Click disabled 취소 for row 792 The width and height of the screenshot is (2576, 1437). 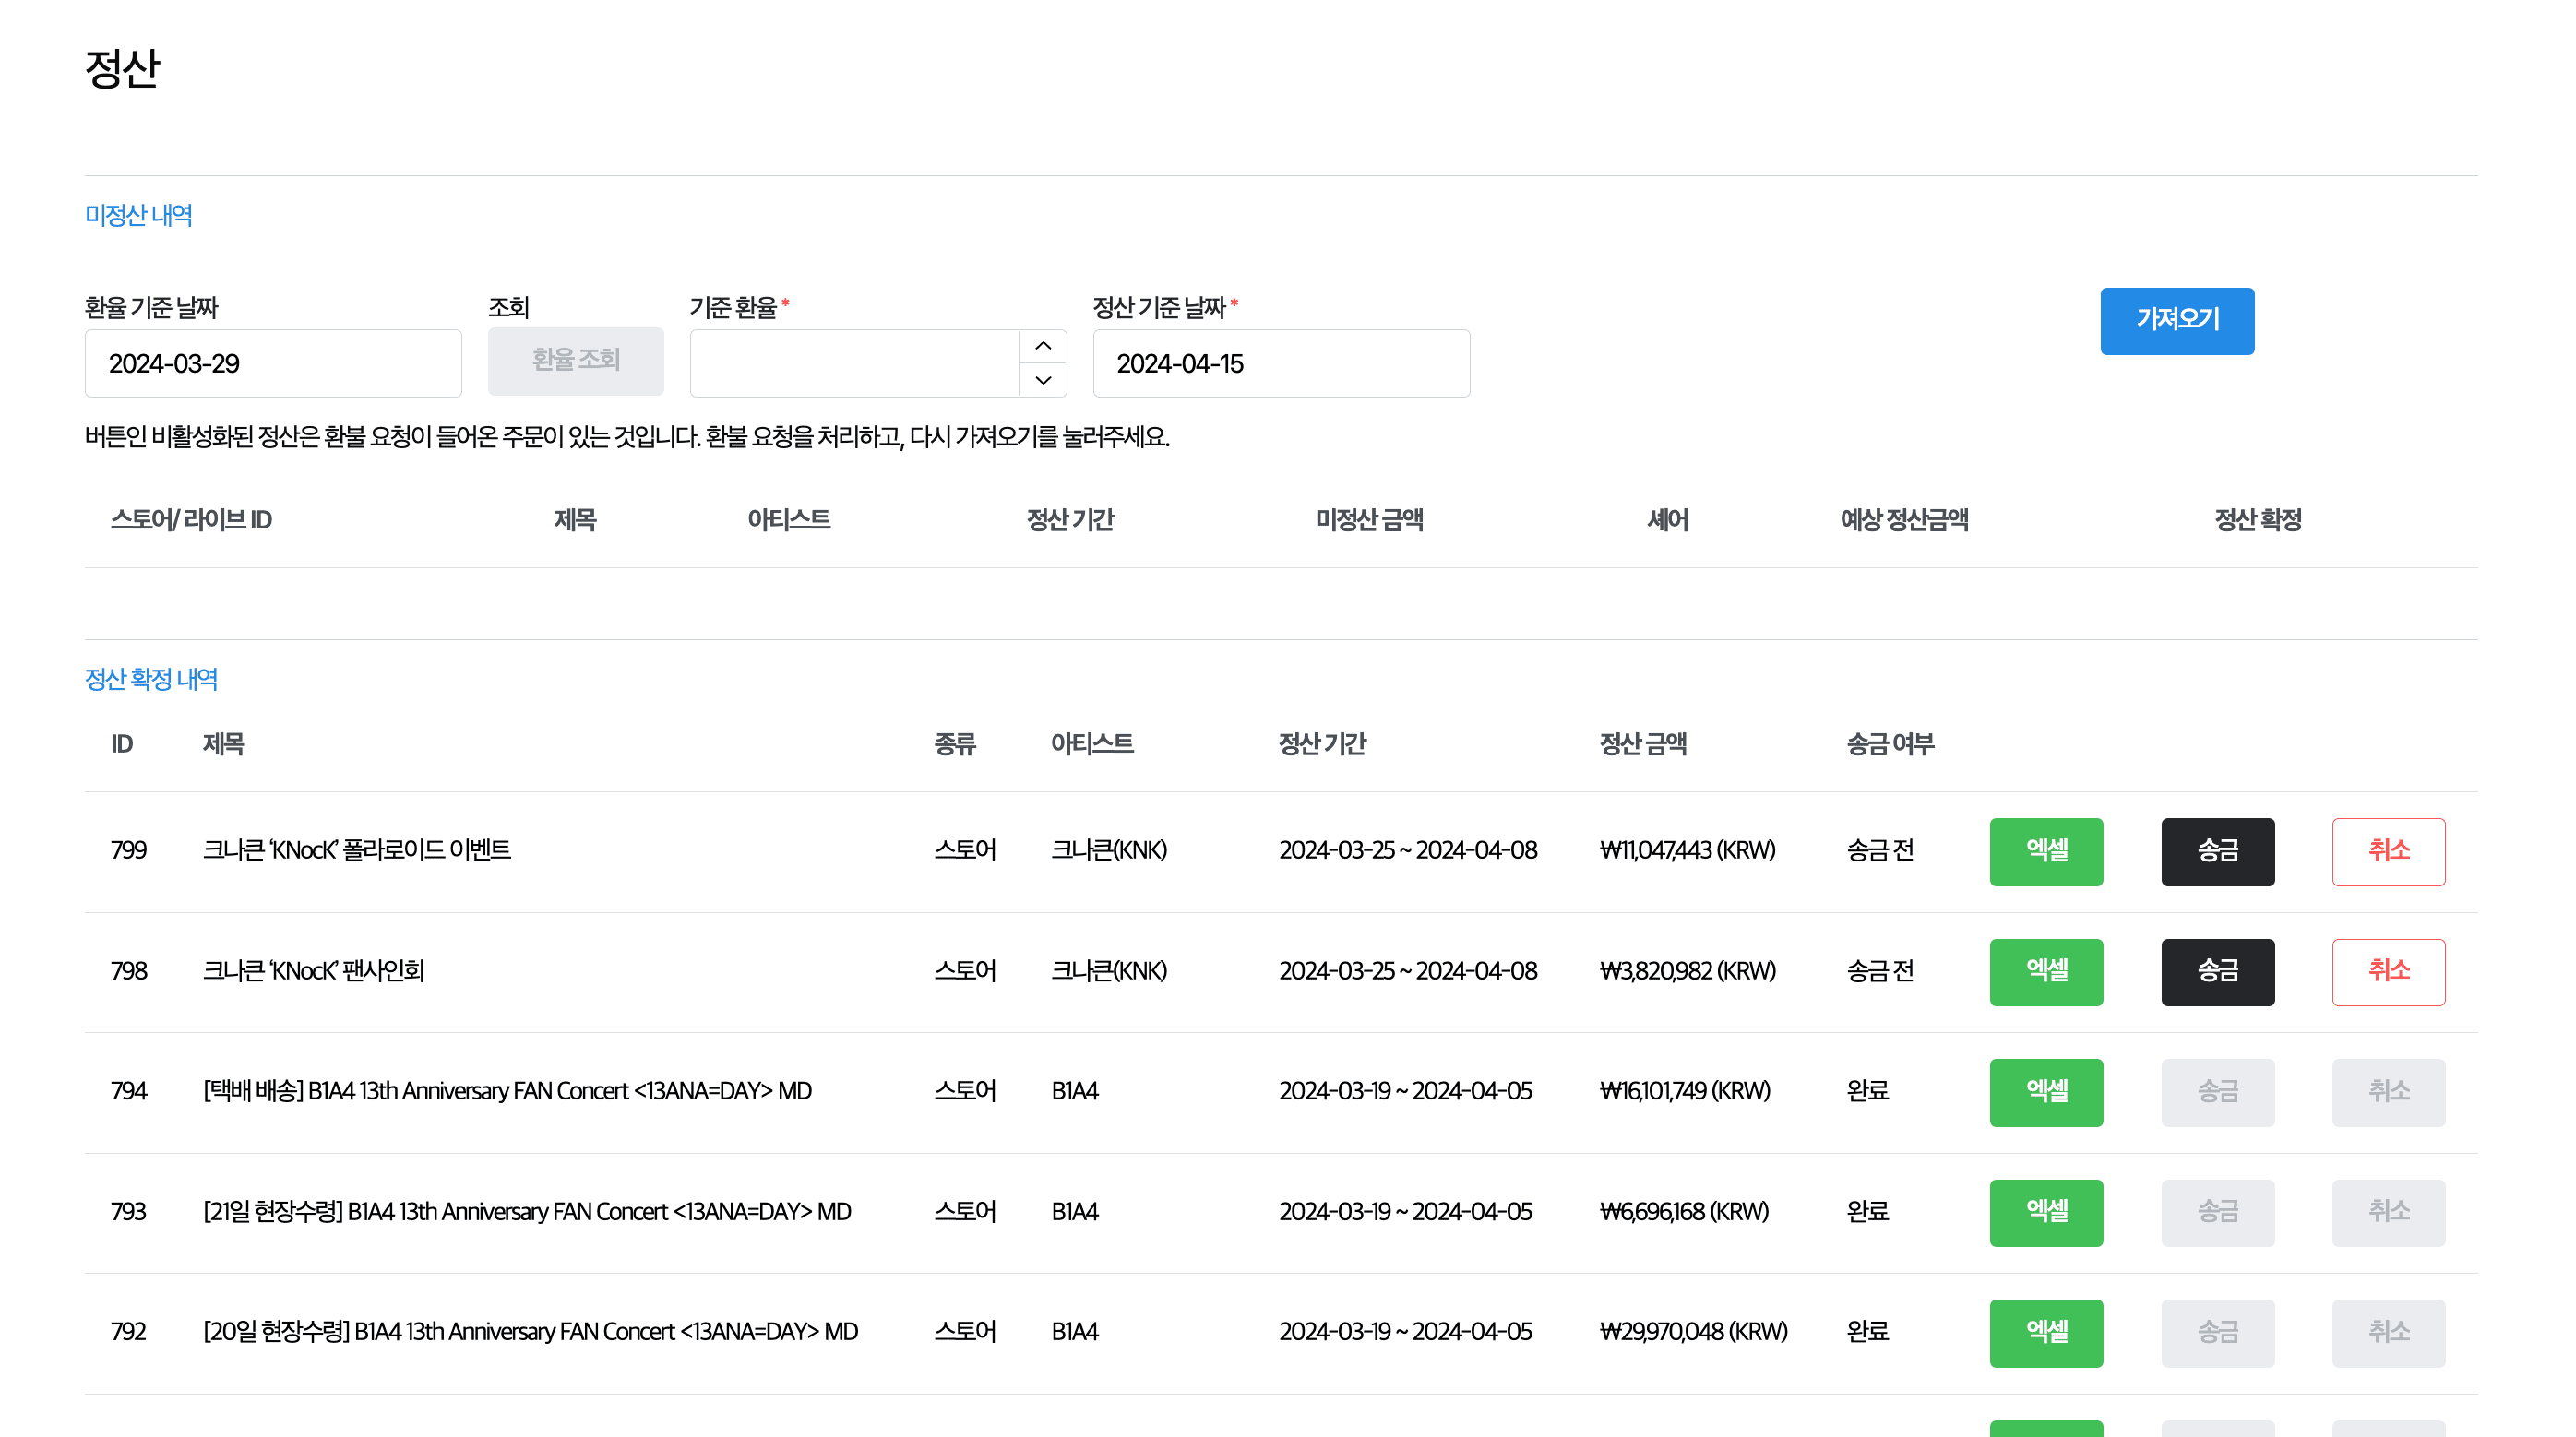coord(2388,1334)
